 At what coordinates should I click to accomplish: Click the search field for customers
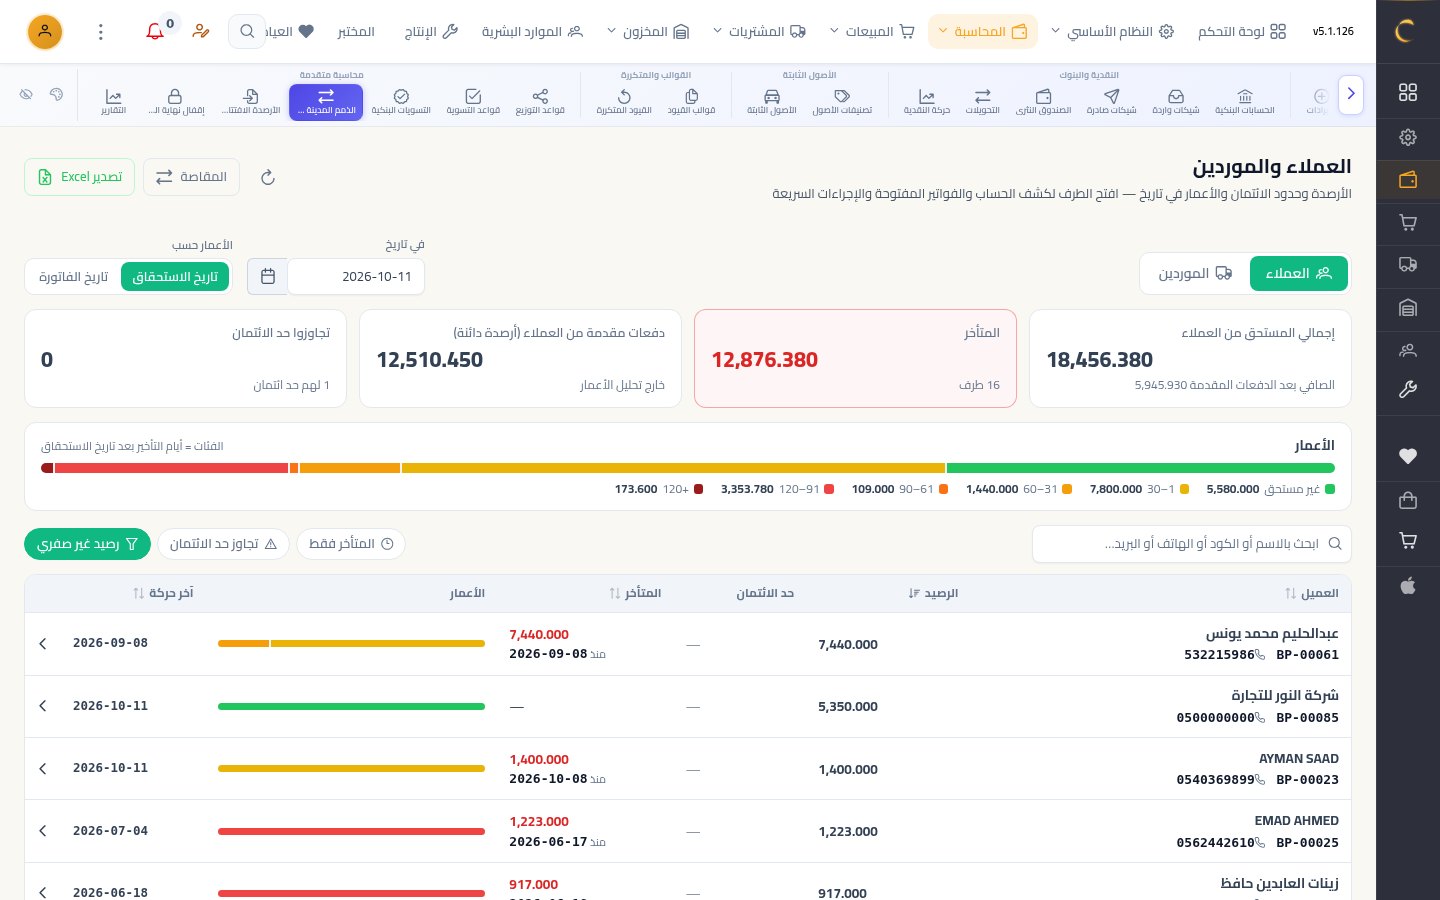coord(1191,544)
